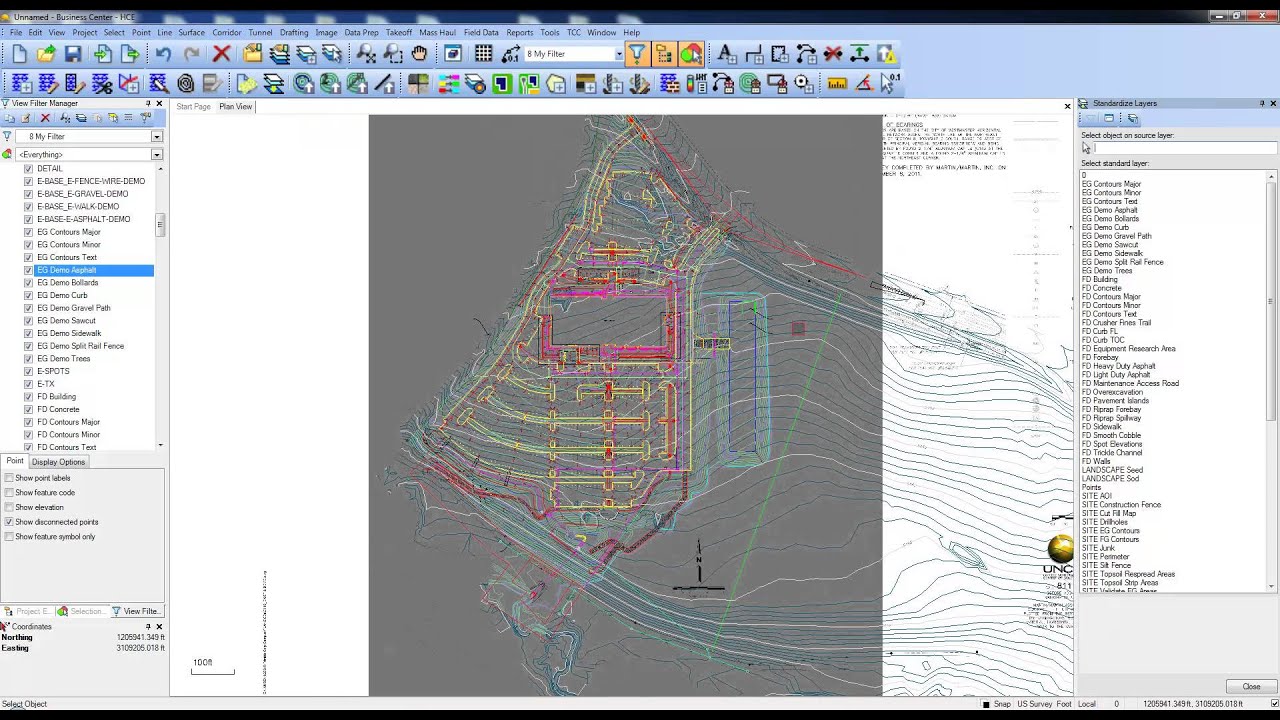Select FD Riprap Spillway standard layer

[x=1111, y=418]
